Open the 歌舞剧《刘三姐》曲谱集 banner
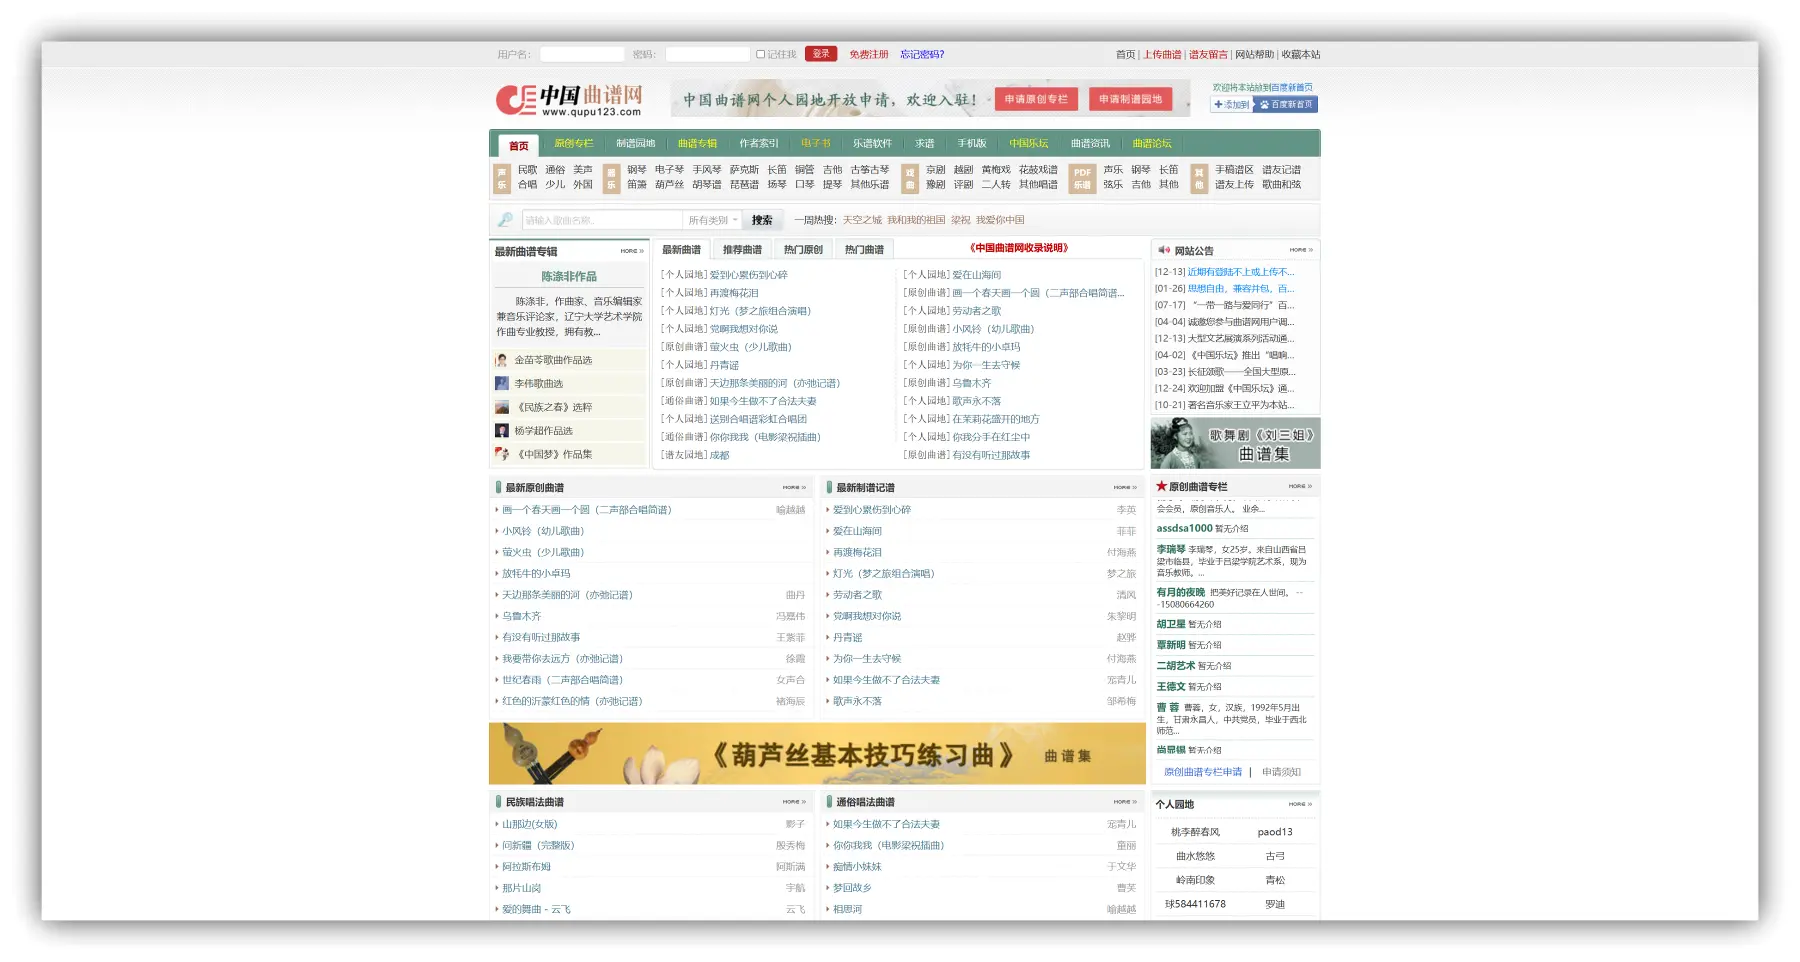1800x962 pixels. 1235,443
